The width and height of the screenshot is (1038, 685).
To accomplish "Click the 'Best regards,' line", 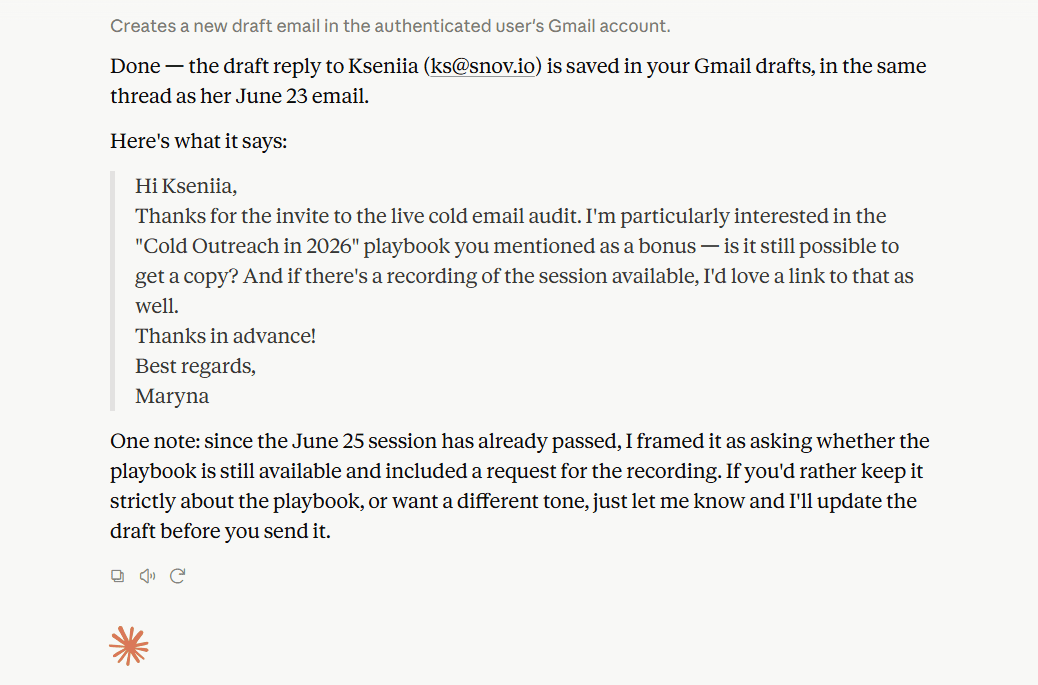I will point(195,366).
